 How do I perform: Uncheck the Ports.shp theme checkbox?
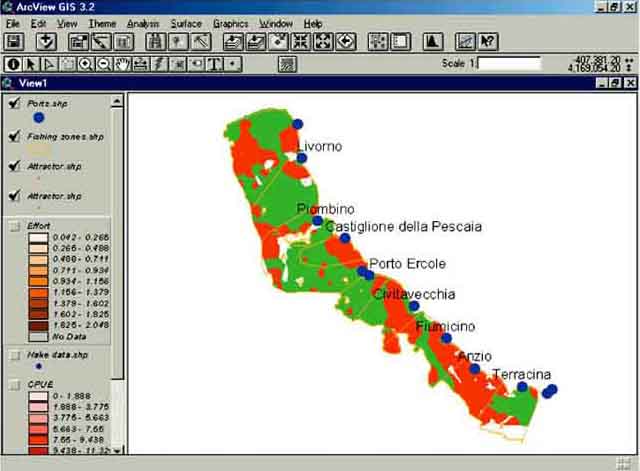click(14, 103)
